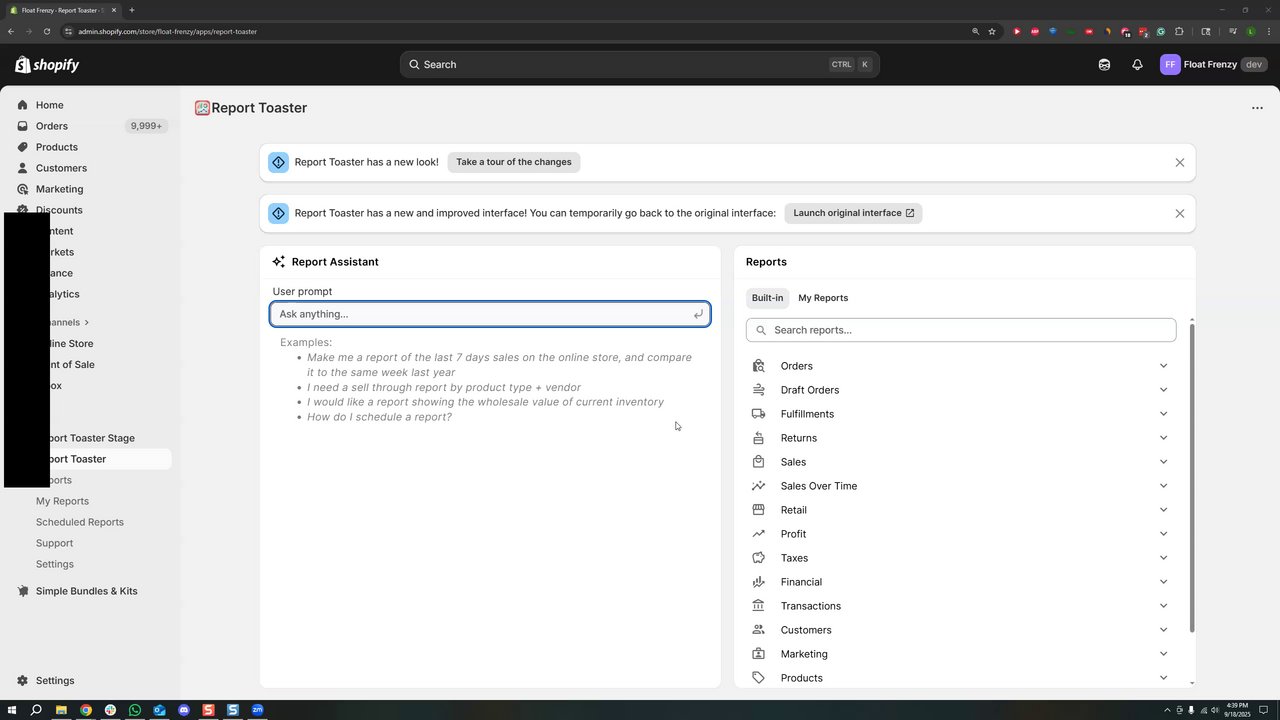1280x720 pixels.
Task: Go to Products in sidebar
Action: [x=56, y=147]
